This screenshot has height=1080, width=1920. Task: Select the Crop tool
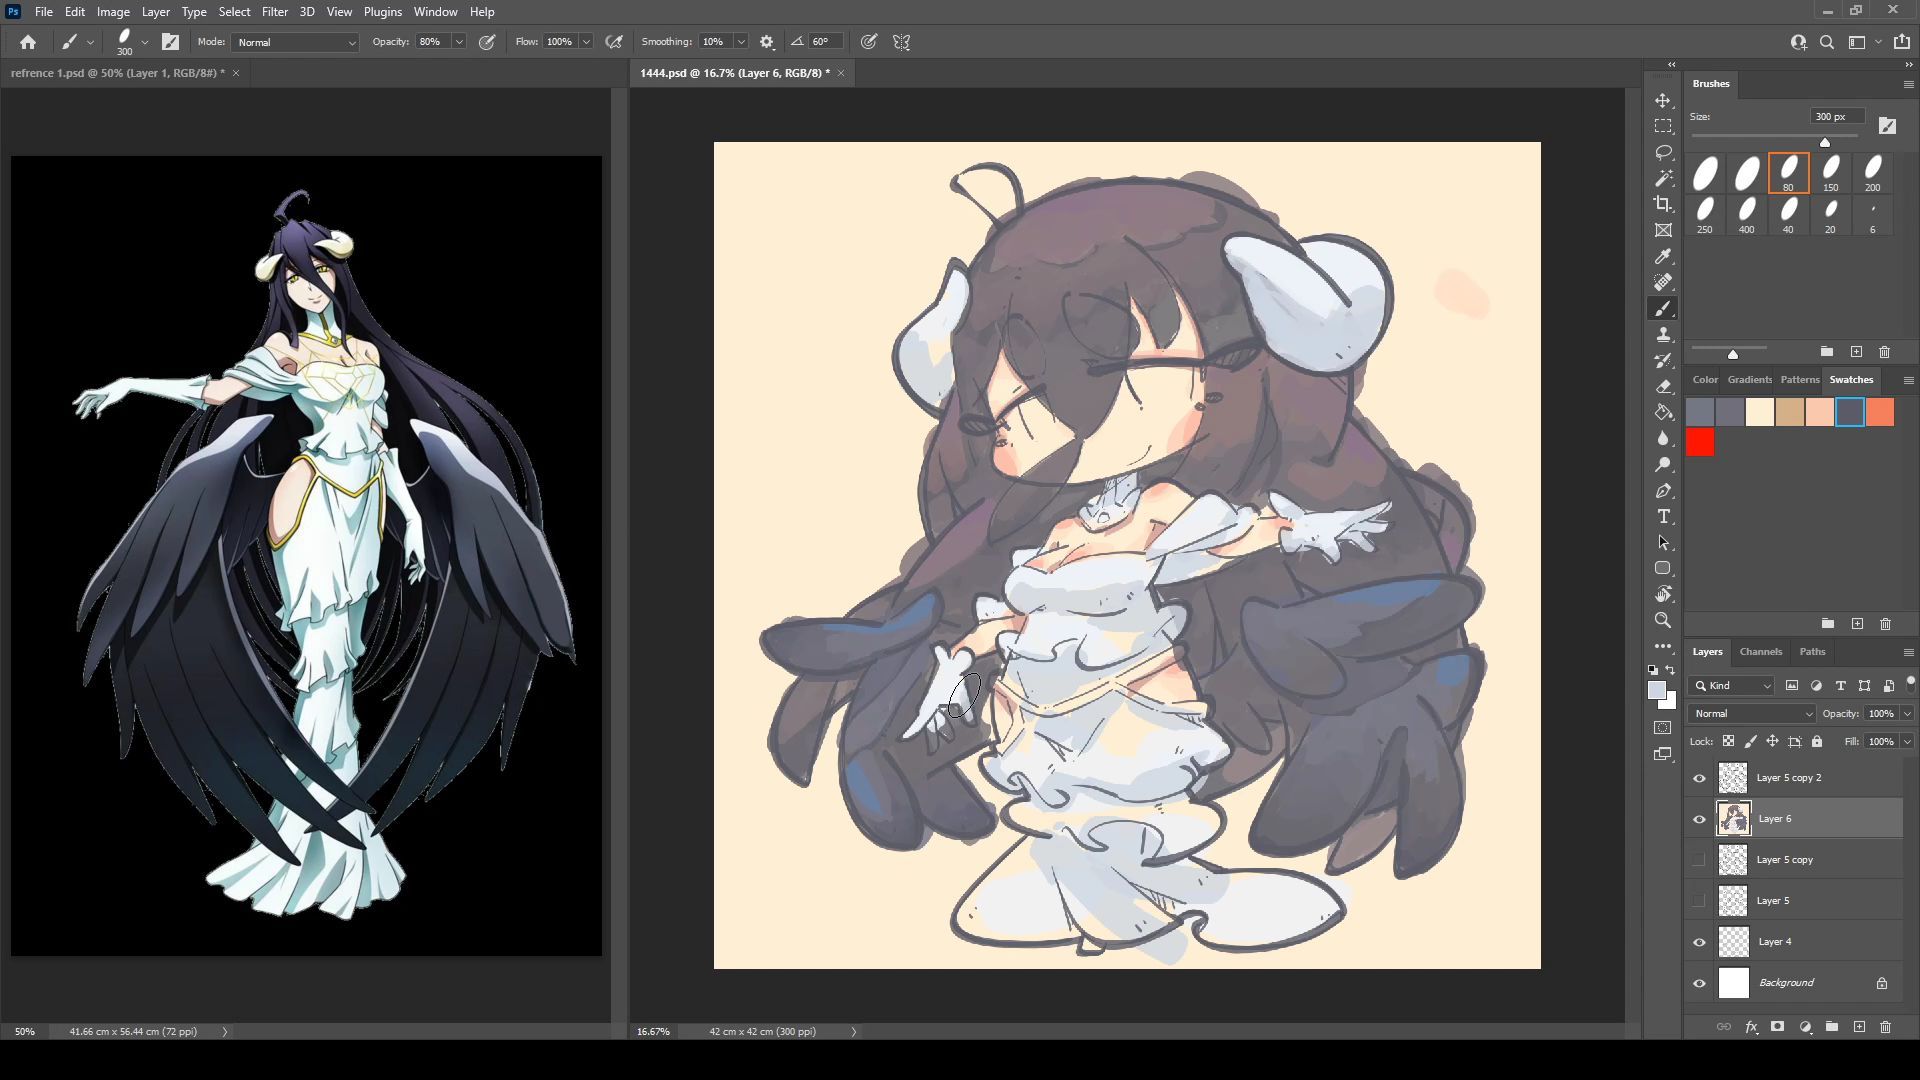coord(1663,205)
